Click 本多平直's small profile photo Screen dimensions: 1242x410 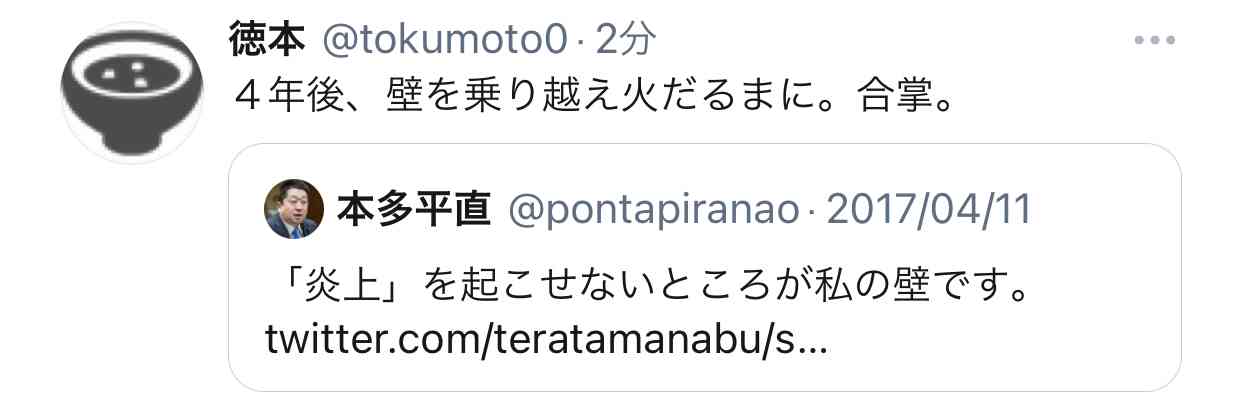click(292, 210)
